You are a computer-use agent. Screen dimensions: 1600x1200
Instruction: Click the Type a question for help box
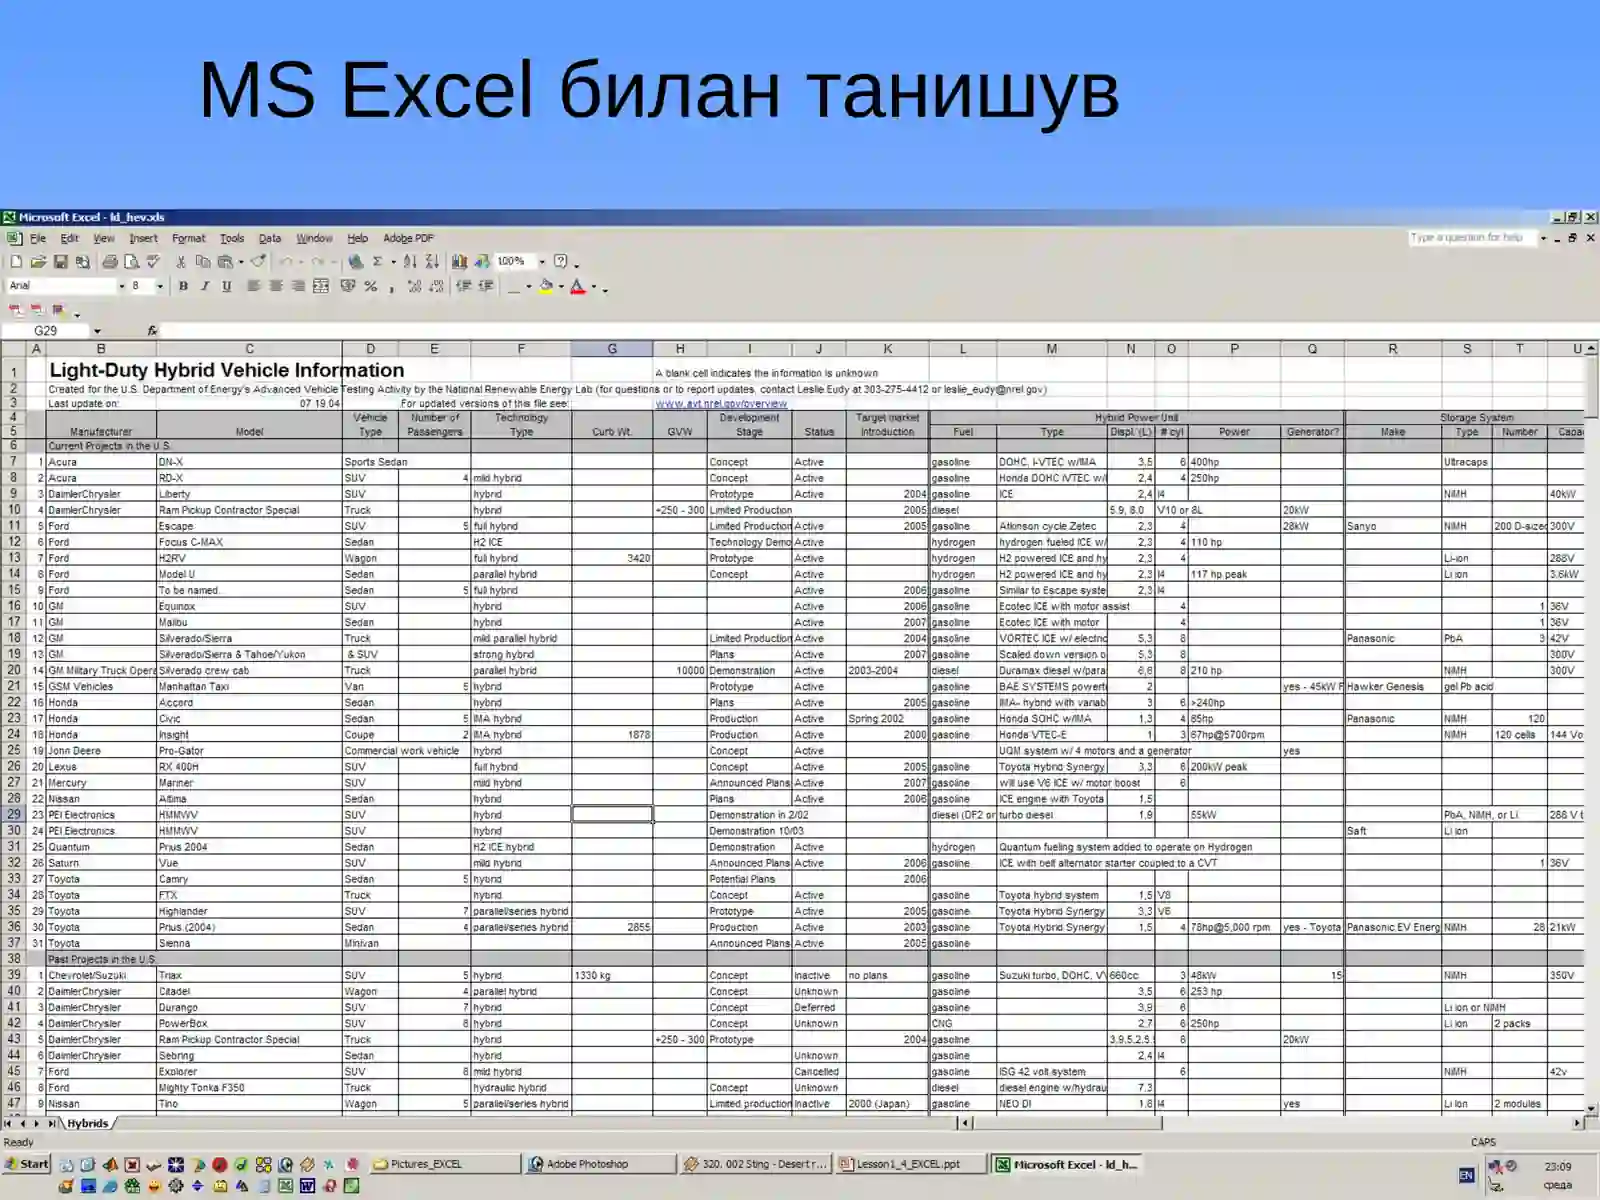[x=1471, y=238]
